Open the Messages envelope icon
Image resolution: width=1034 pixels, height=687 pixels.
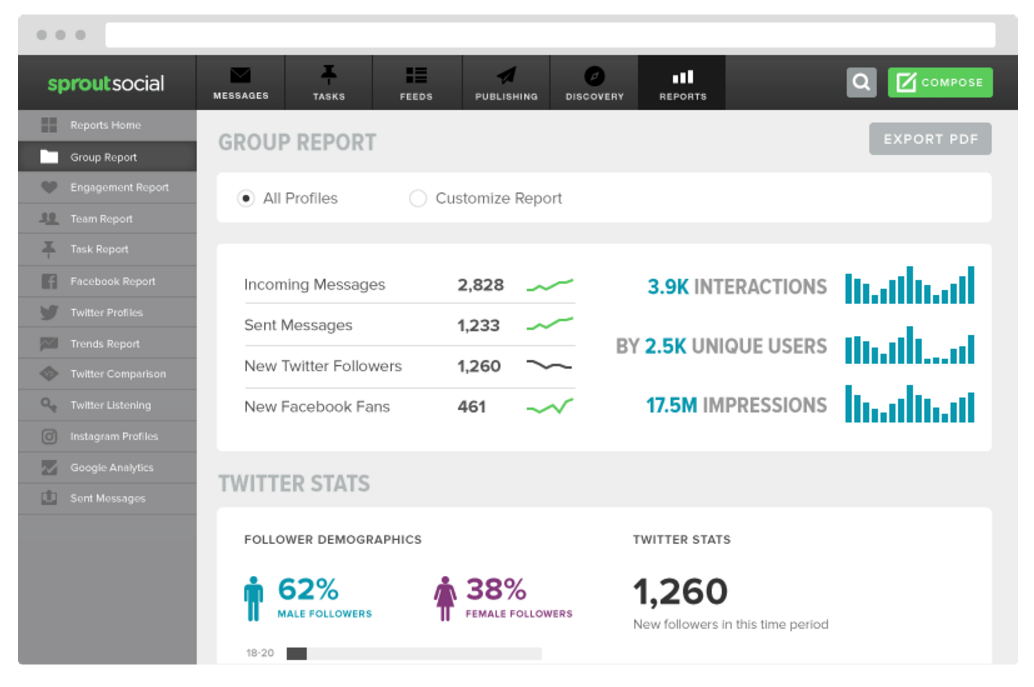coord(240,75)
